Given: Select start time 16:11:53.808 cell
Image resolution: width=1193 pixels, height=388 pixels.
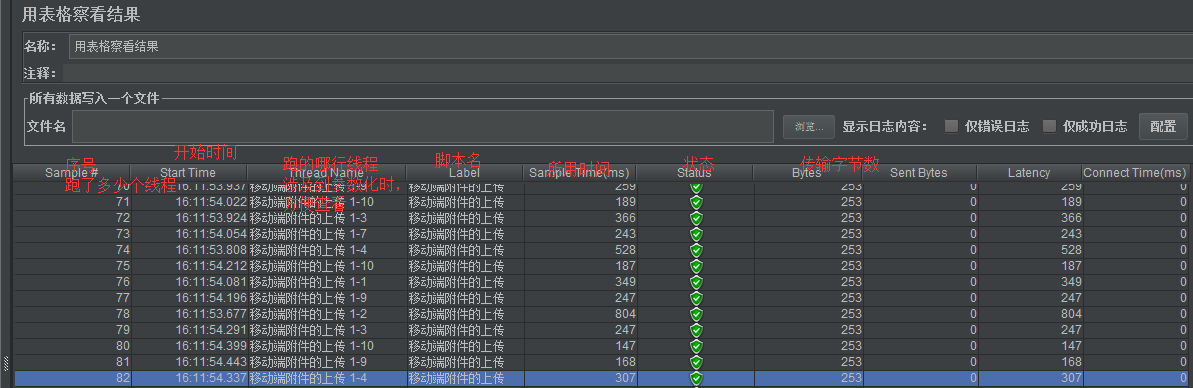Looking at the screenshot, I should pyautogui.click(x=189, y=250).
